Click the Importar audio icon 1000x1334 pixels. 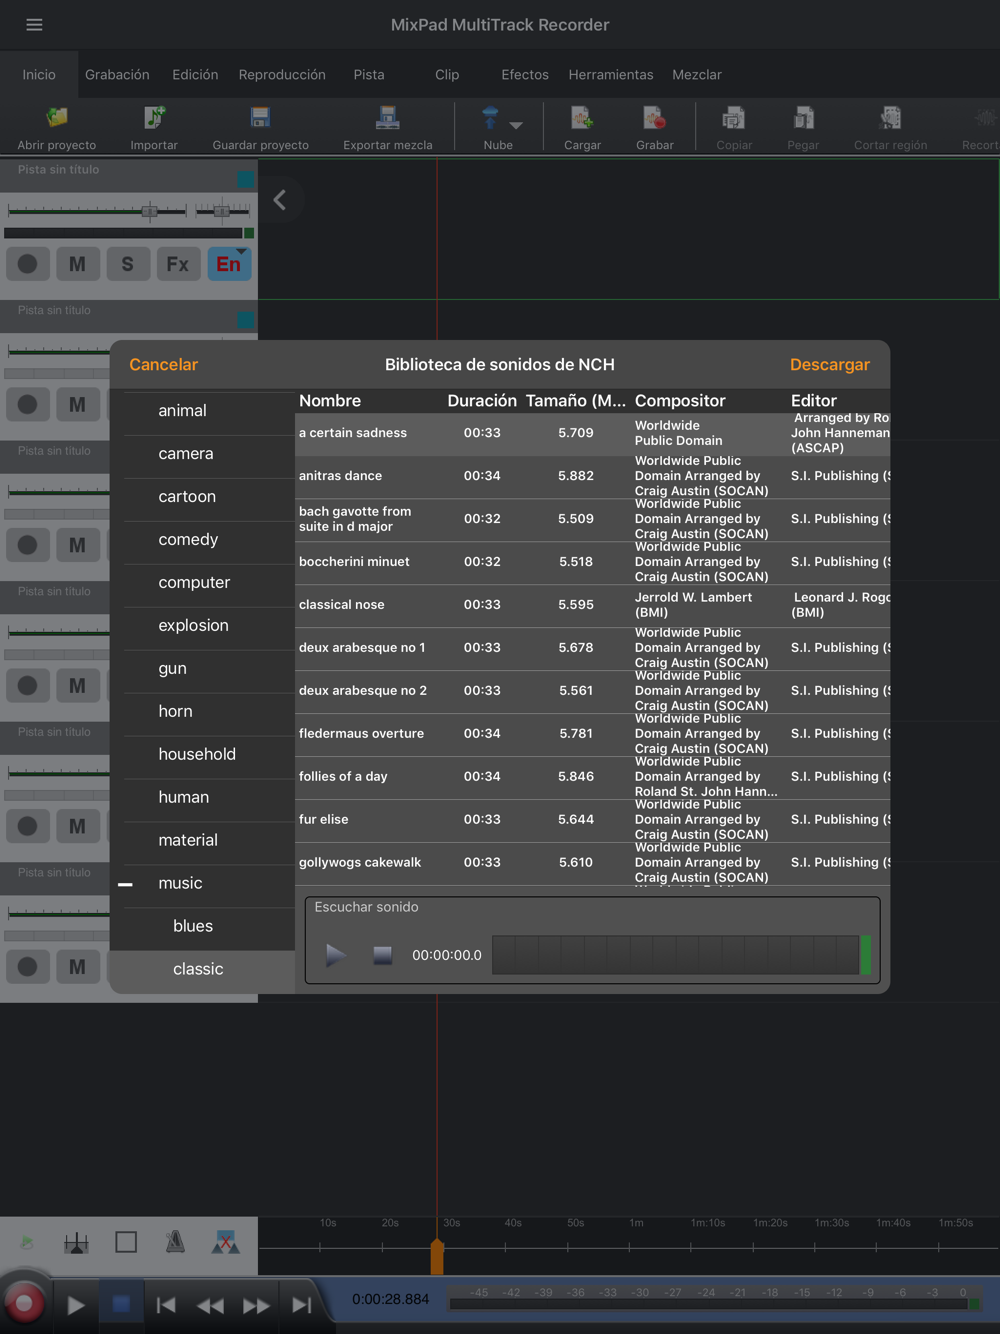(x=154, y=119)
